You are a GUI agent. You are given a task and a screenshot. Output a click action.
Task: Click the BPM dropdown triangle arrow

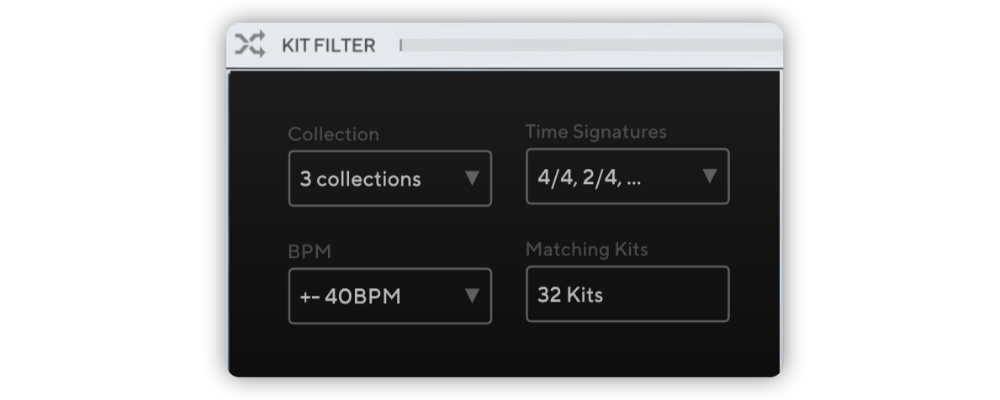pyautogui.click(x=472, y=295)
